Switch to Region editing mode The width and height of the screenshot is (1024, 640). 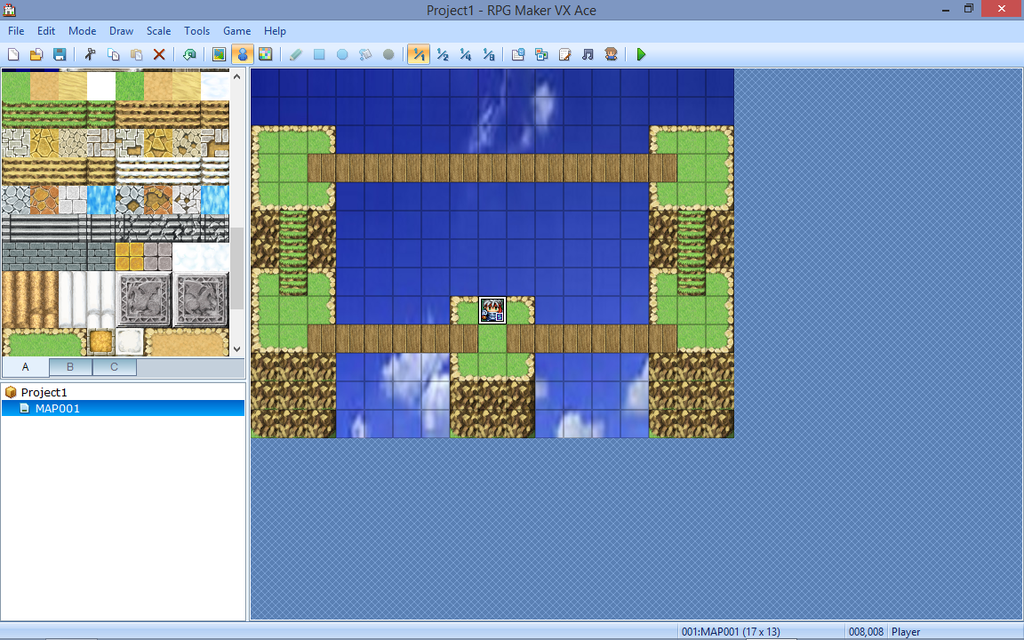pos(265,54)
